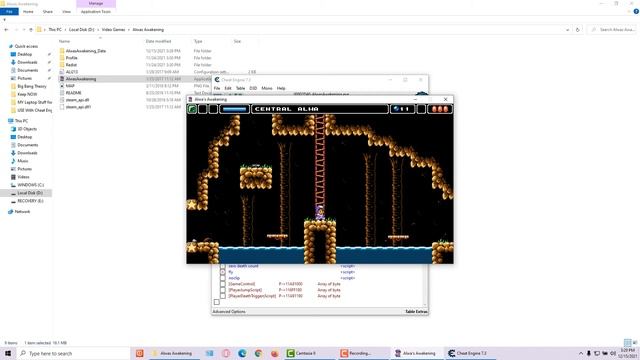This screenshot has width=640, height=360.
Task: Open Table Extras in Cheat Engine
Action: [x=416, y=311]
